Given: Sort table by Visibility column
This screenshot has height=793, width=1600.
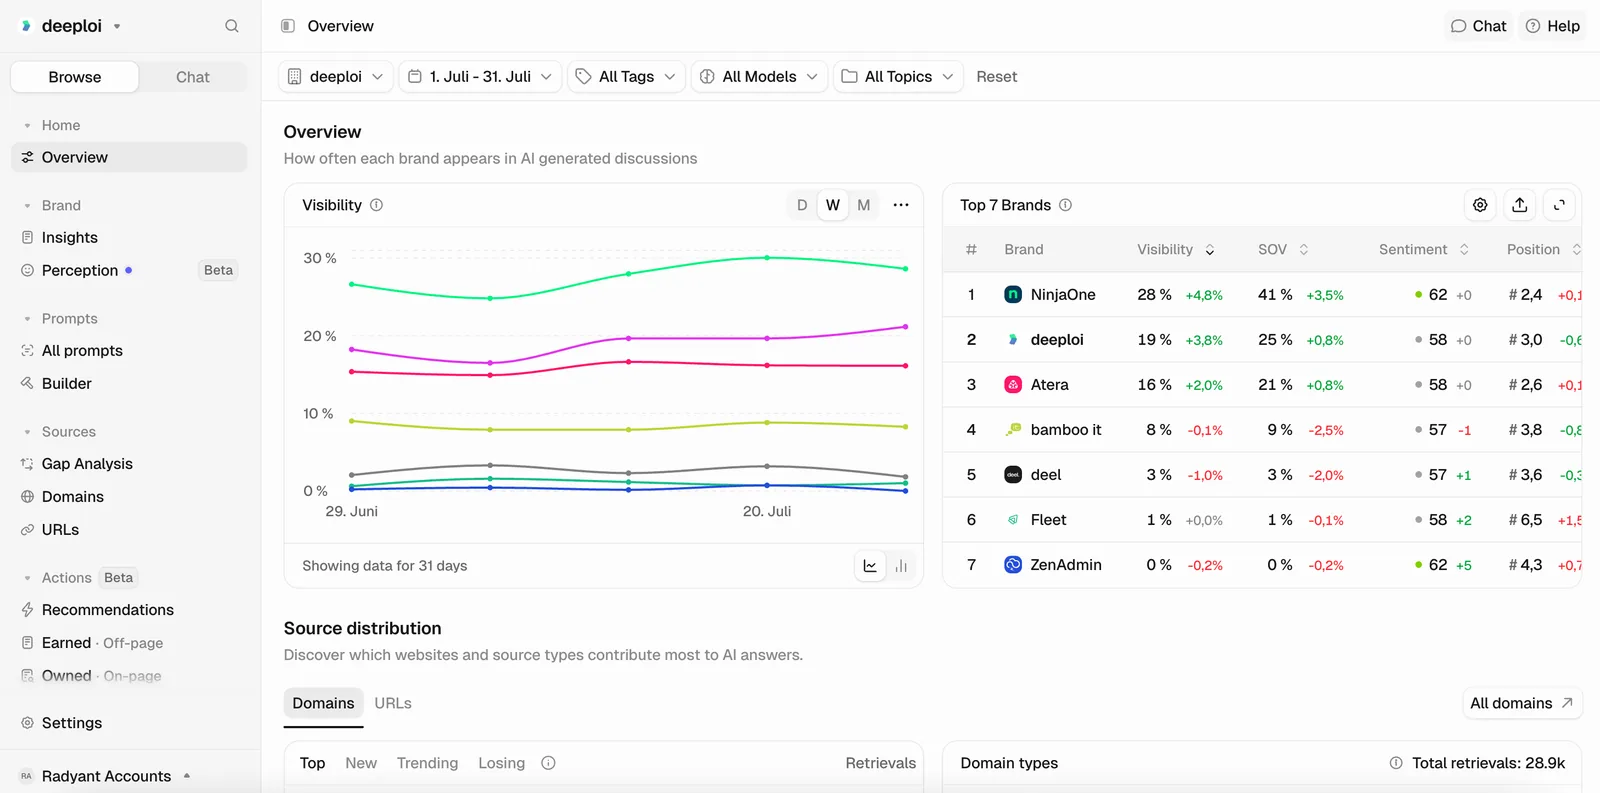Looking at the screenshot, I should [1176, 250].
